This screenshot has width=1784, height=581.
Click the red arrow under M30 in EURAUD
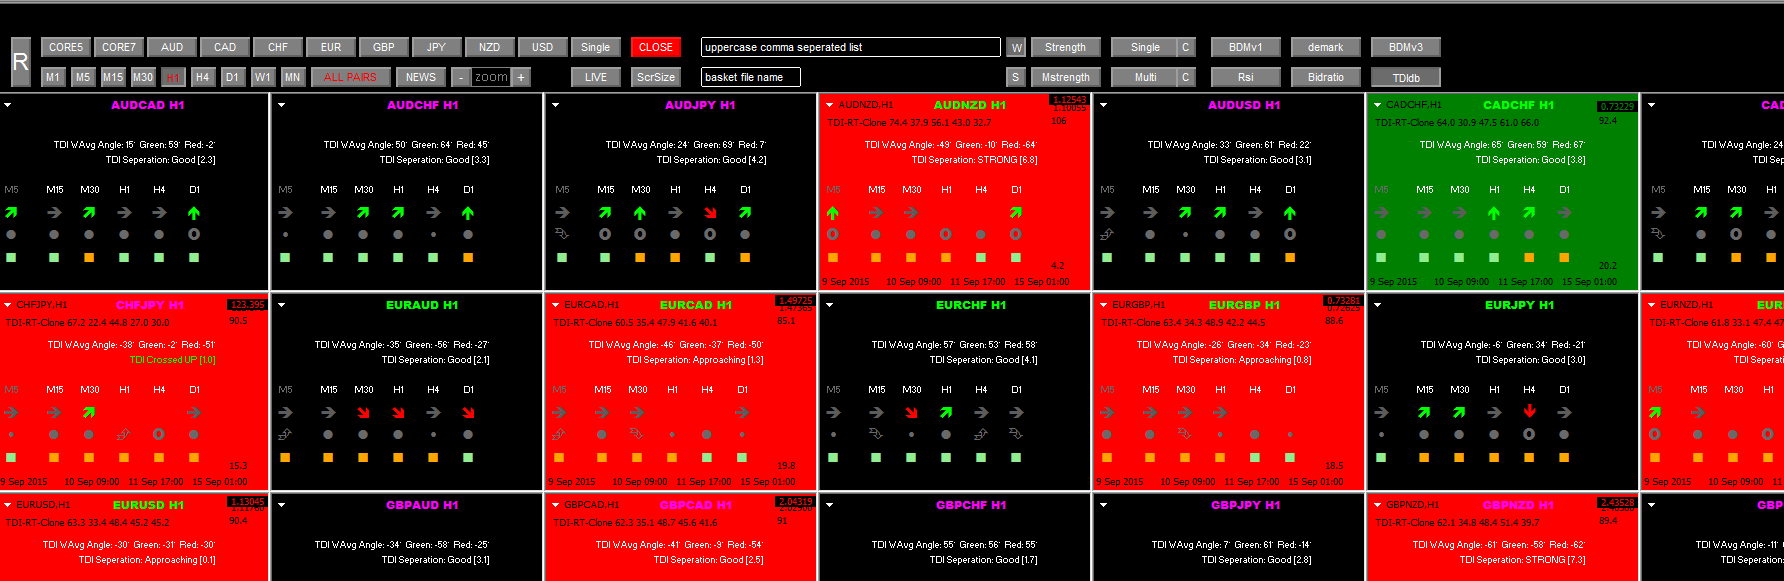tap(363, 413)
